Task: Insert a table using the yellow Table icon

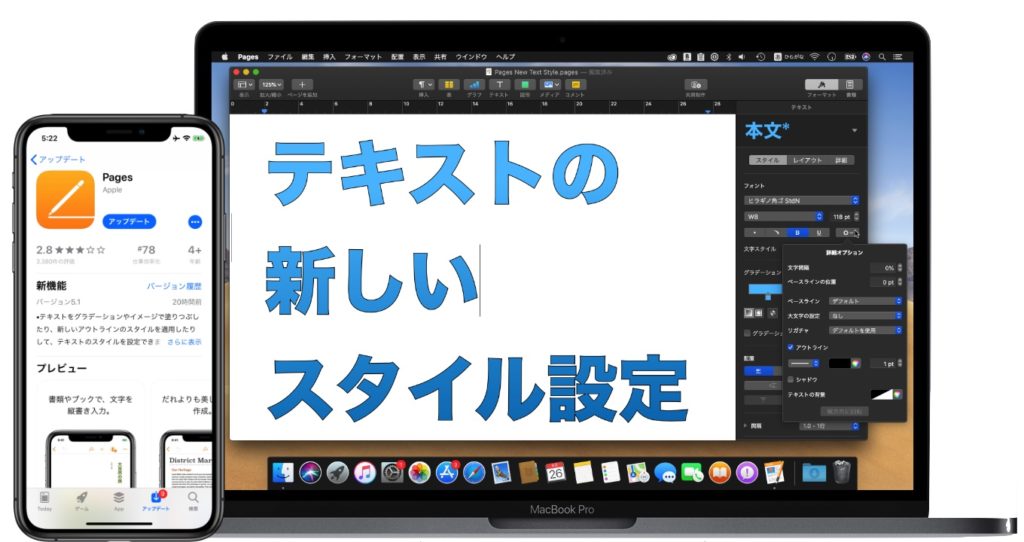Action: (449, 85)
